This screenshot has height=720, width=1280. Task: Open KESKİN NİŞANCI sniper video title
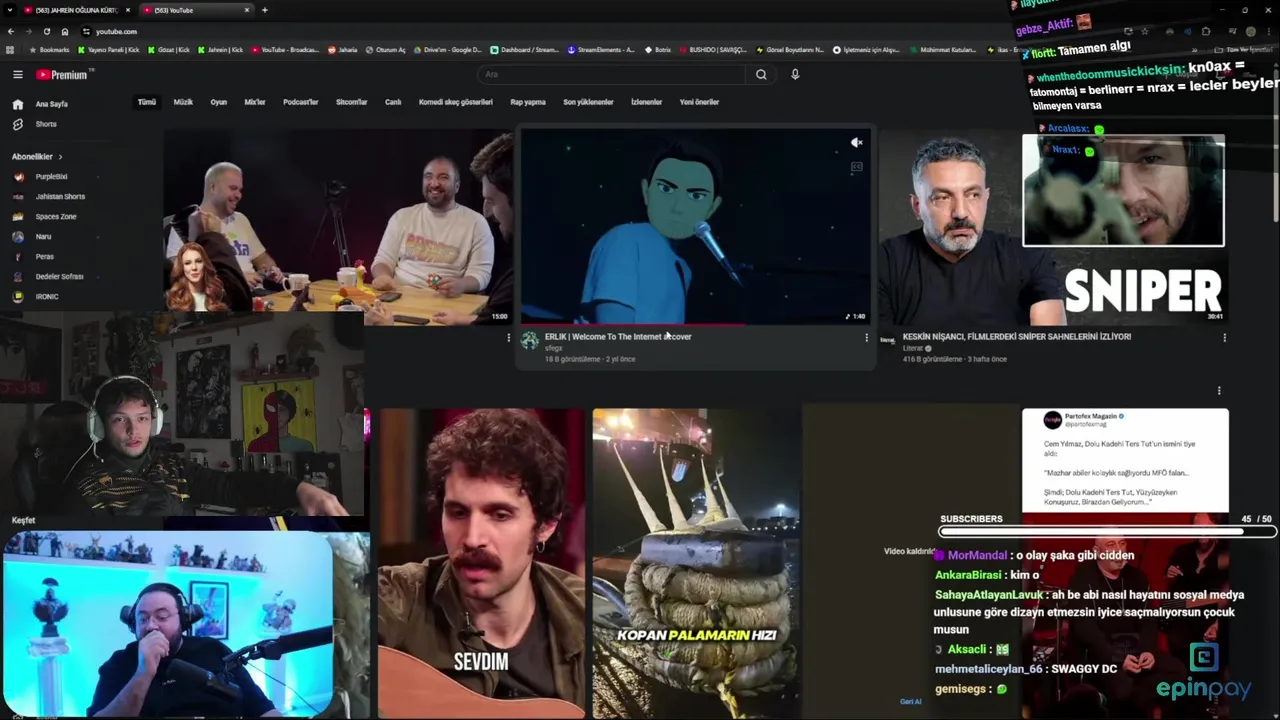pos(1017,337)
